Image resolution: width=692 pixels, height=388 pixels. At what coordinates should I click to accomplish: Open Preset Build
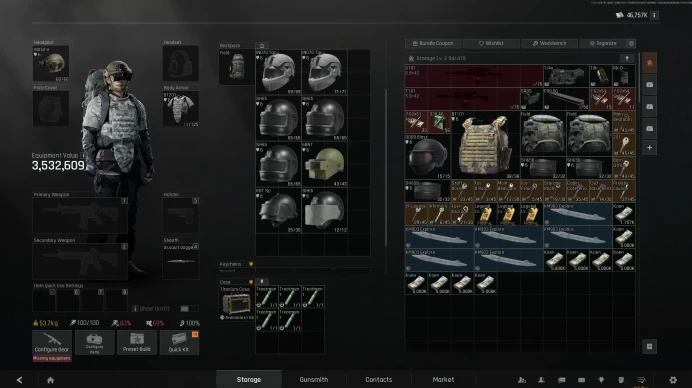point(137,343)
